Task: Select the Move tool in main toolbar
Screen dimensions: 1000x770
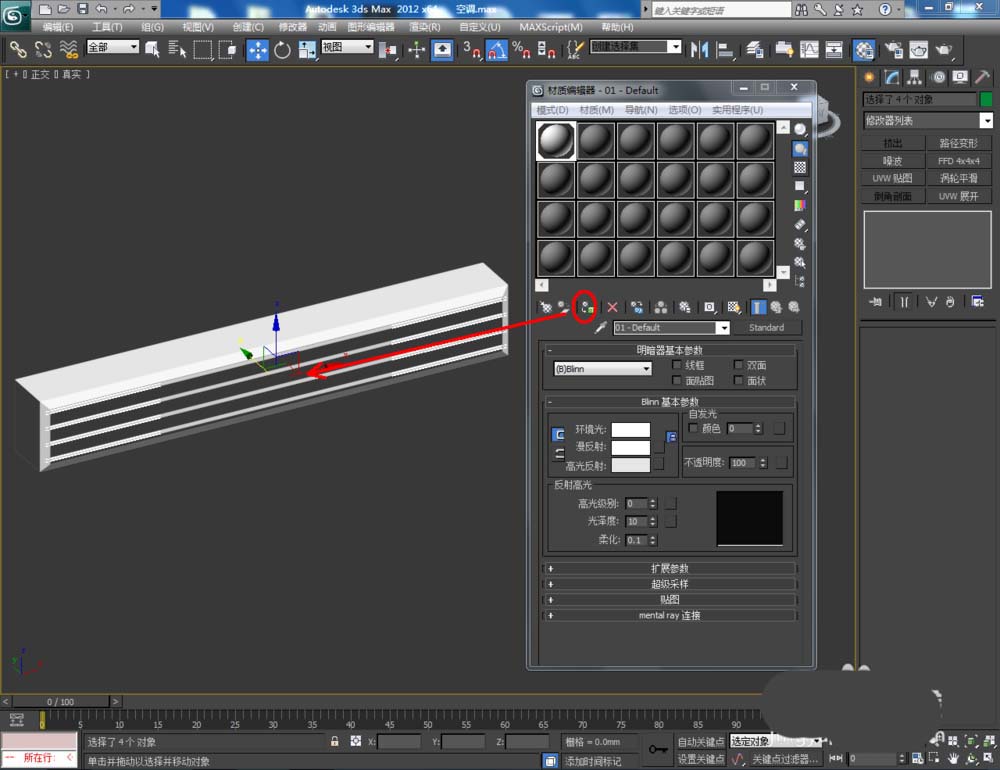Action: 258,50
